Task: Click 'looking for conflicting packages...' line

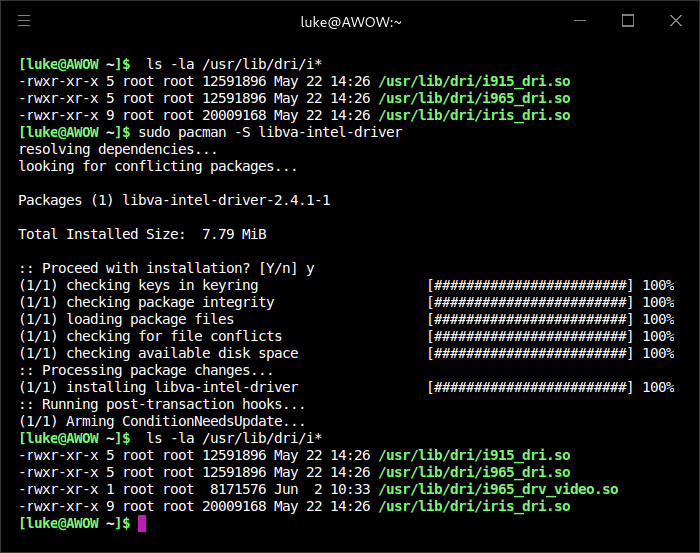Action: (158, 166)
